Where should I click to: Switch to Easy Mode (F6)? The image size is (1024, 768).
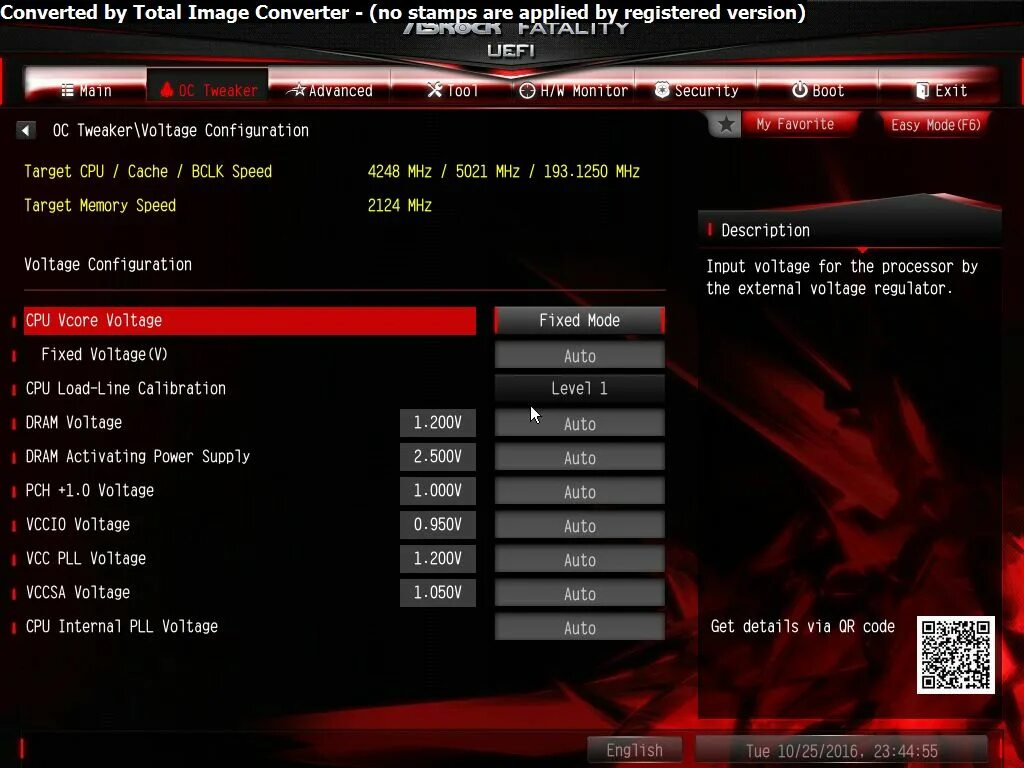[x=935, y=124]
